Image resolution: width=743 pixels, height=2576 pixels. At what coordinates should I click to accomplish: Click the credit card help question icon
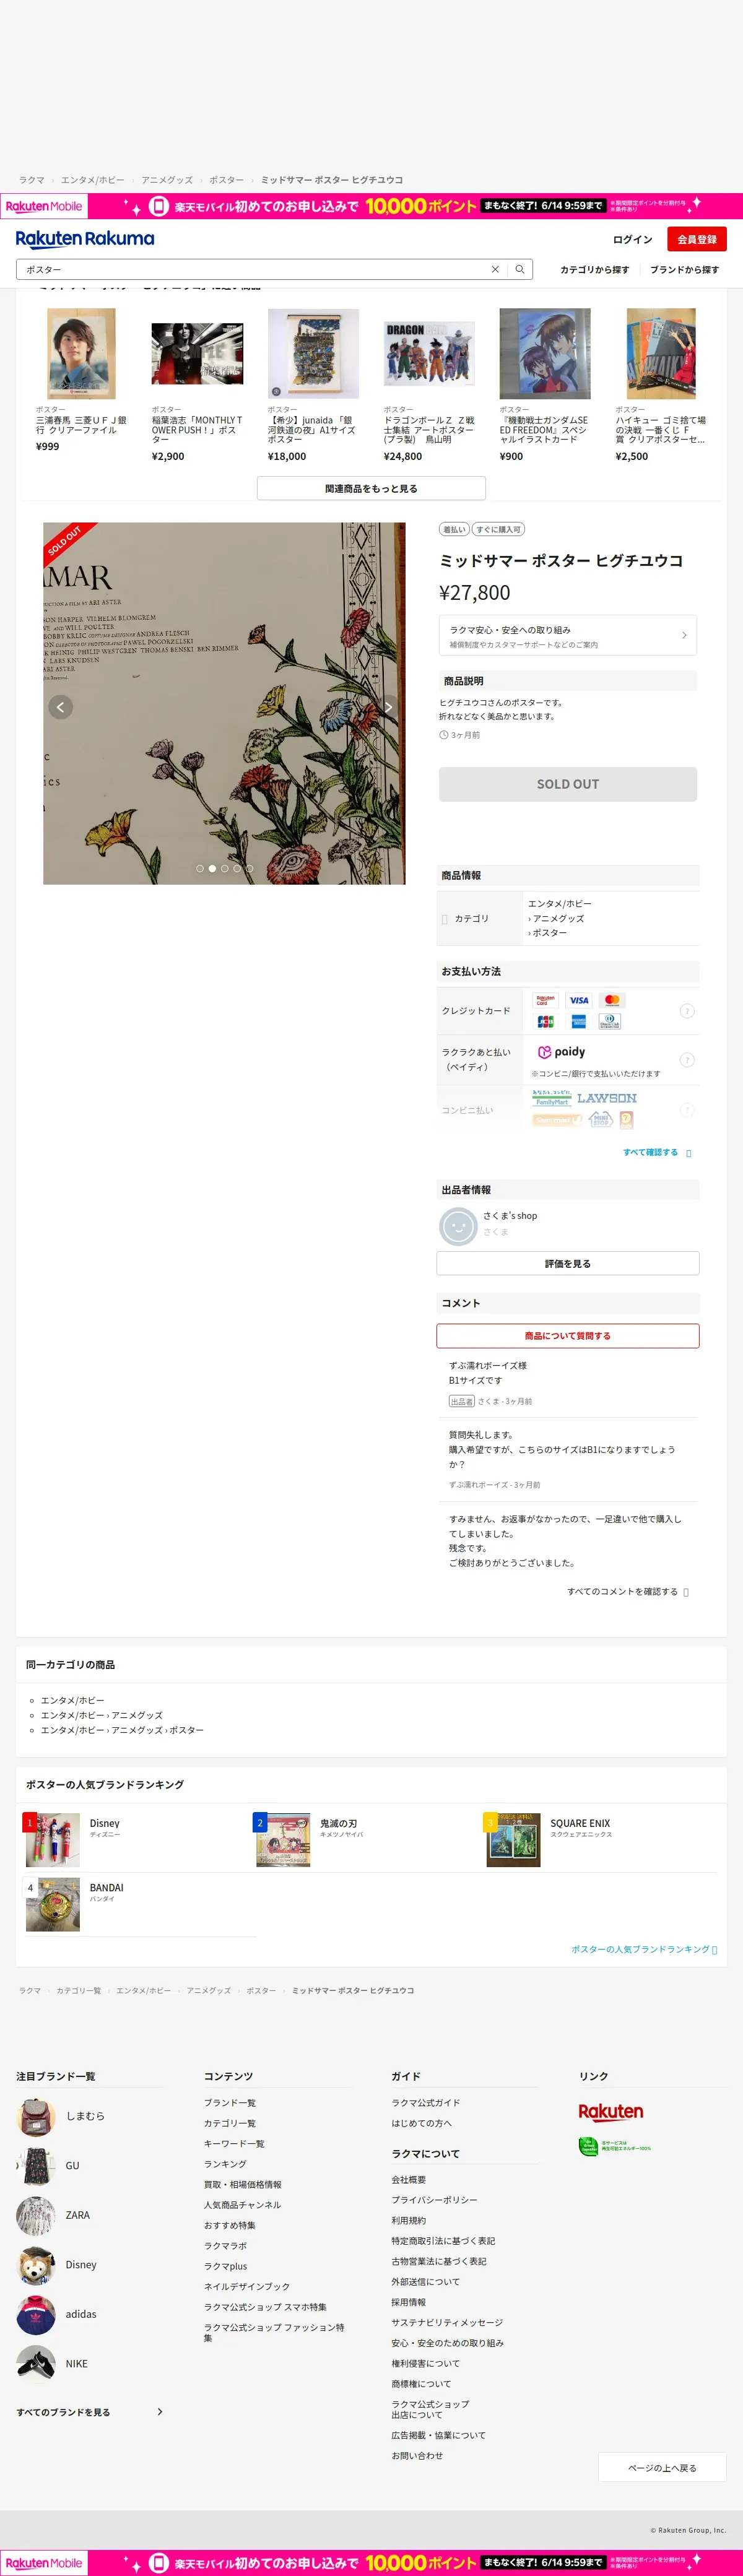click(687, 1011)
